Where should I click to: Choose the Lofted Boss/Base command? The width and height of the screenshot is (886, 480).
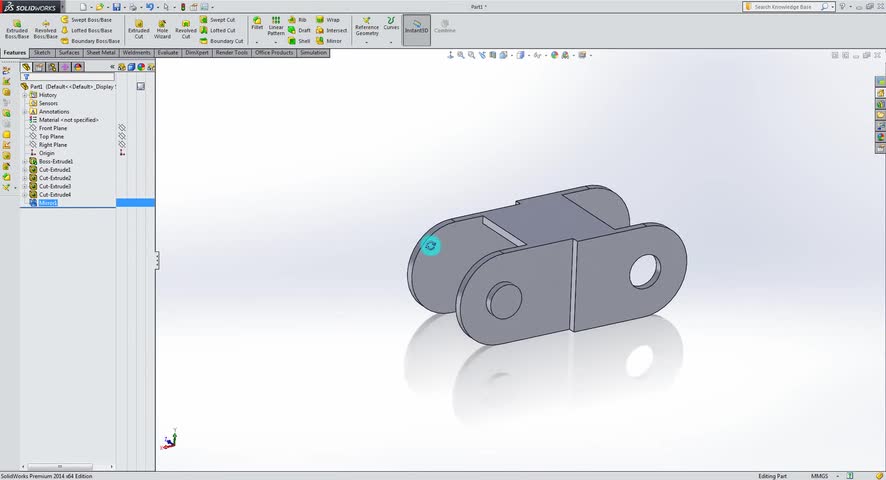pos(86,31)
